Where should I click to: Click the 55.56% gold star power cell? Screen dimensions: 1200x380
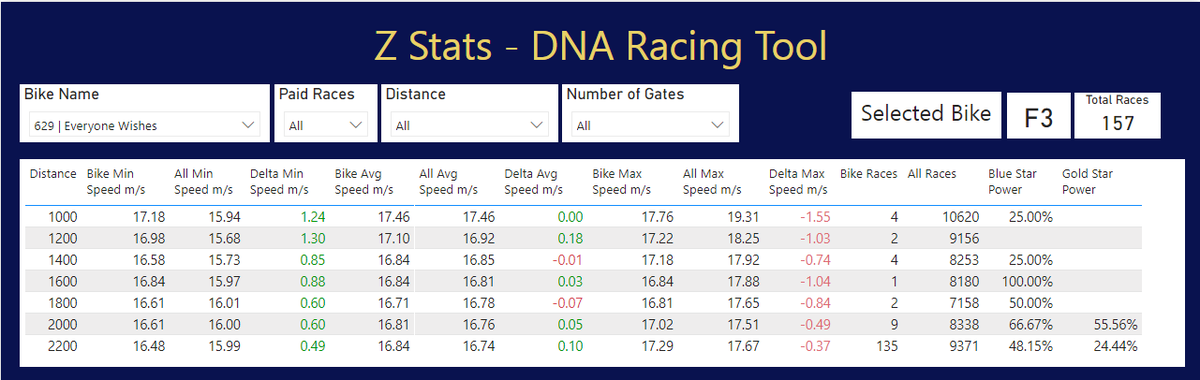pos(1116,324)
